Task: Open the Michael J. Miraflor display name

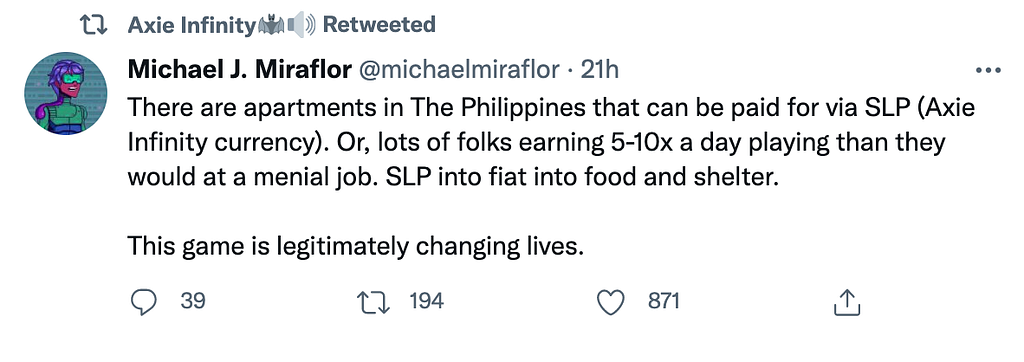Action: (238, 70)
